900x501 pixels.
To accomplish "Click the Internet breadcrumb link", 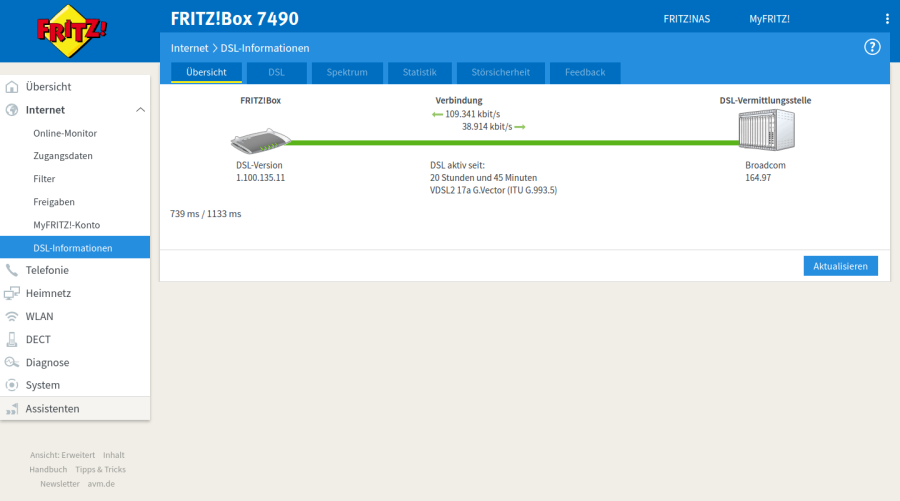I will tap(189, 48).
